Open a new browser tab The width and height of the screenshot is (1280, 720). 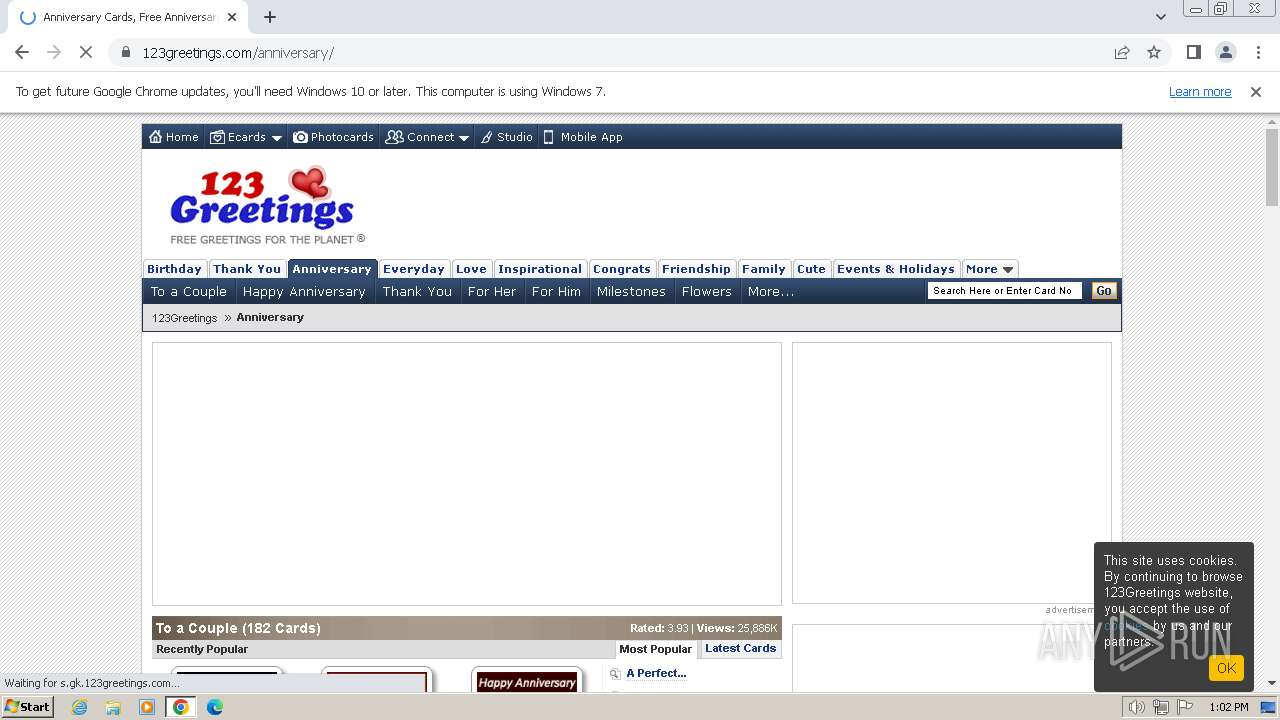point(270,17)
